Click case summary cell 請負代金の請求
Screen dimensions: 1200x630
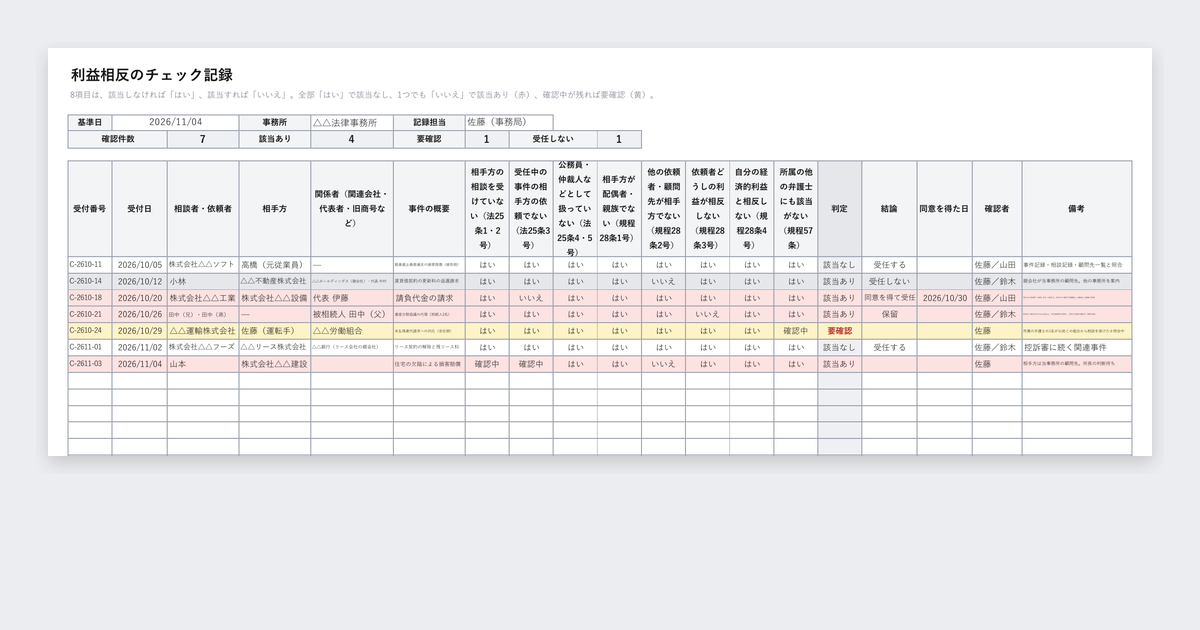[429, 298]
